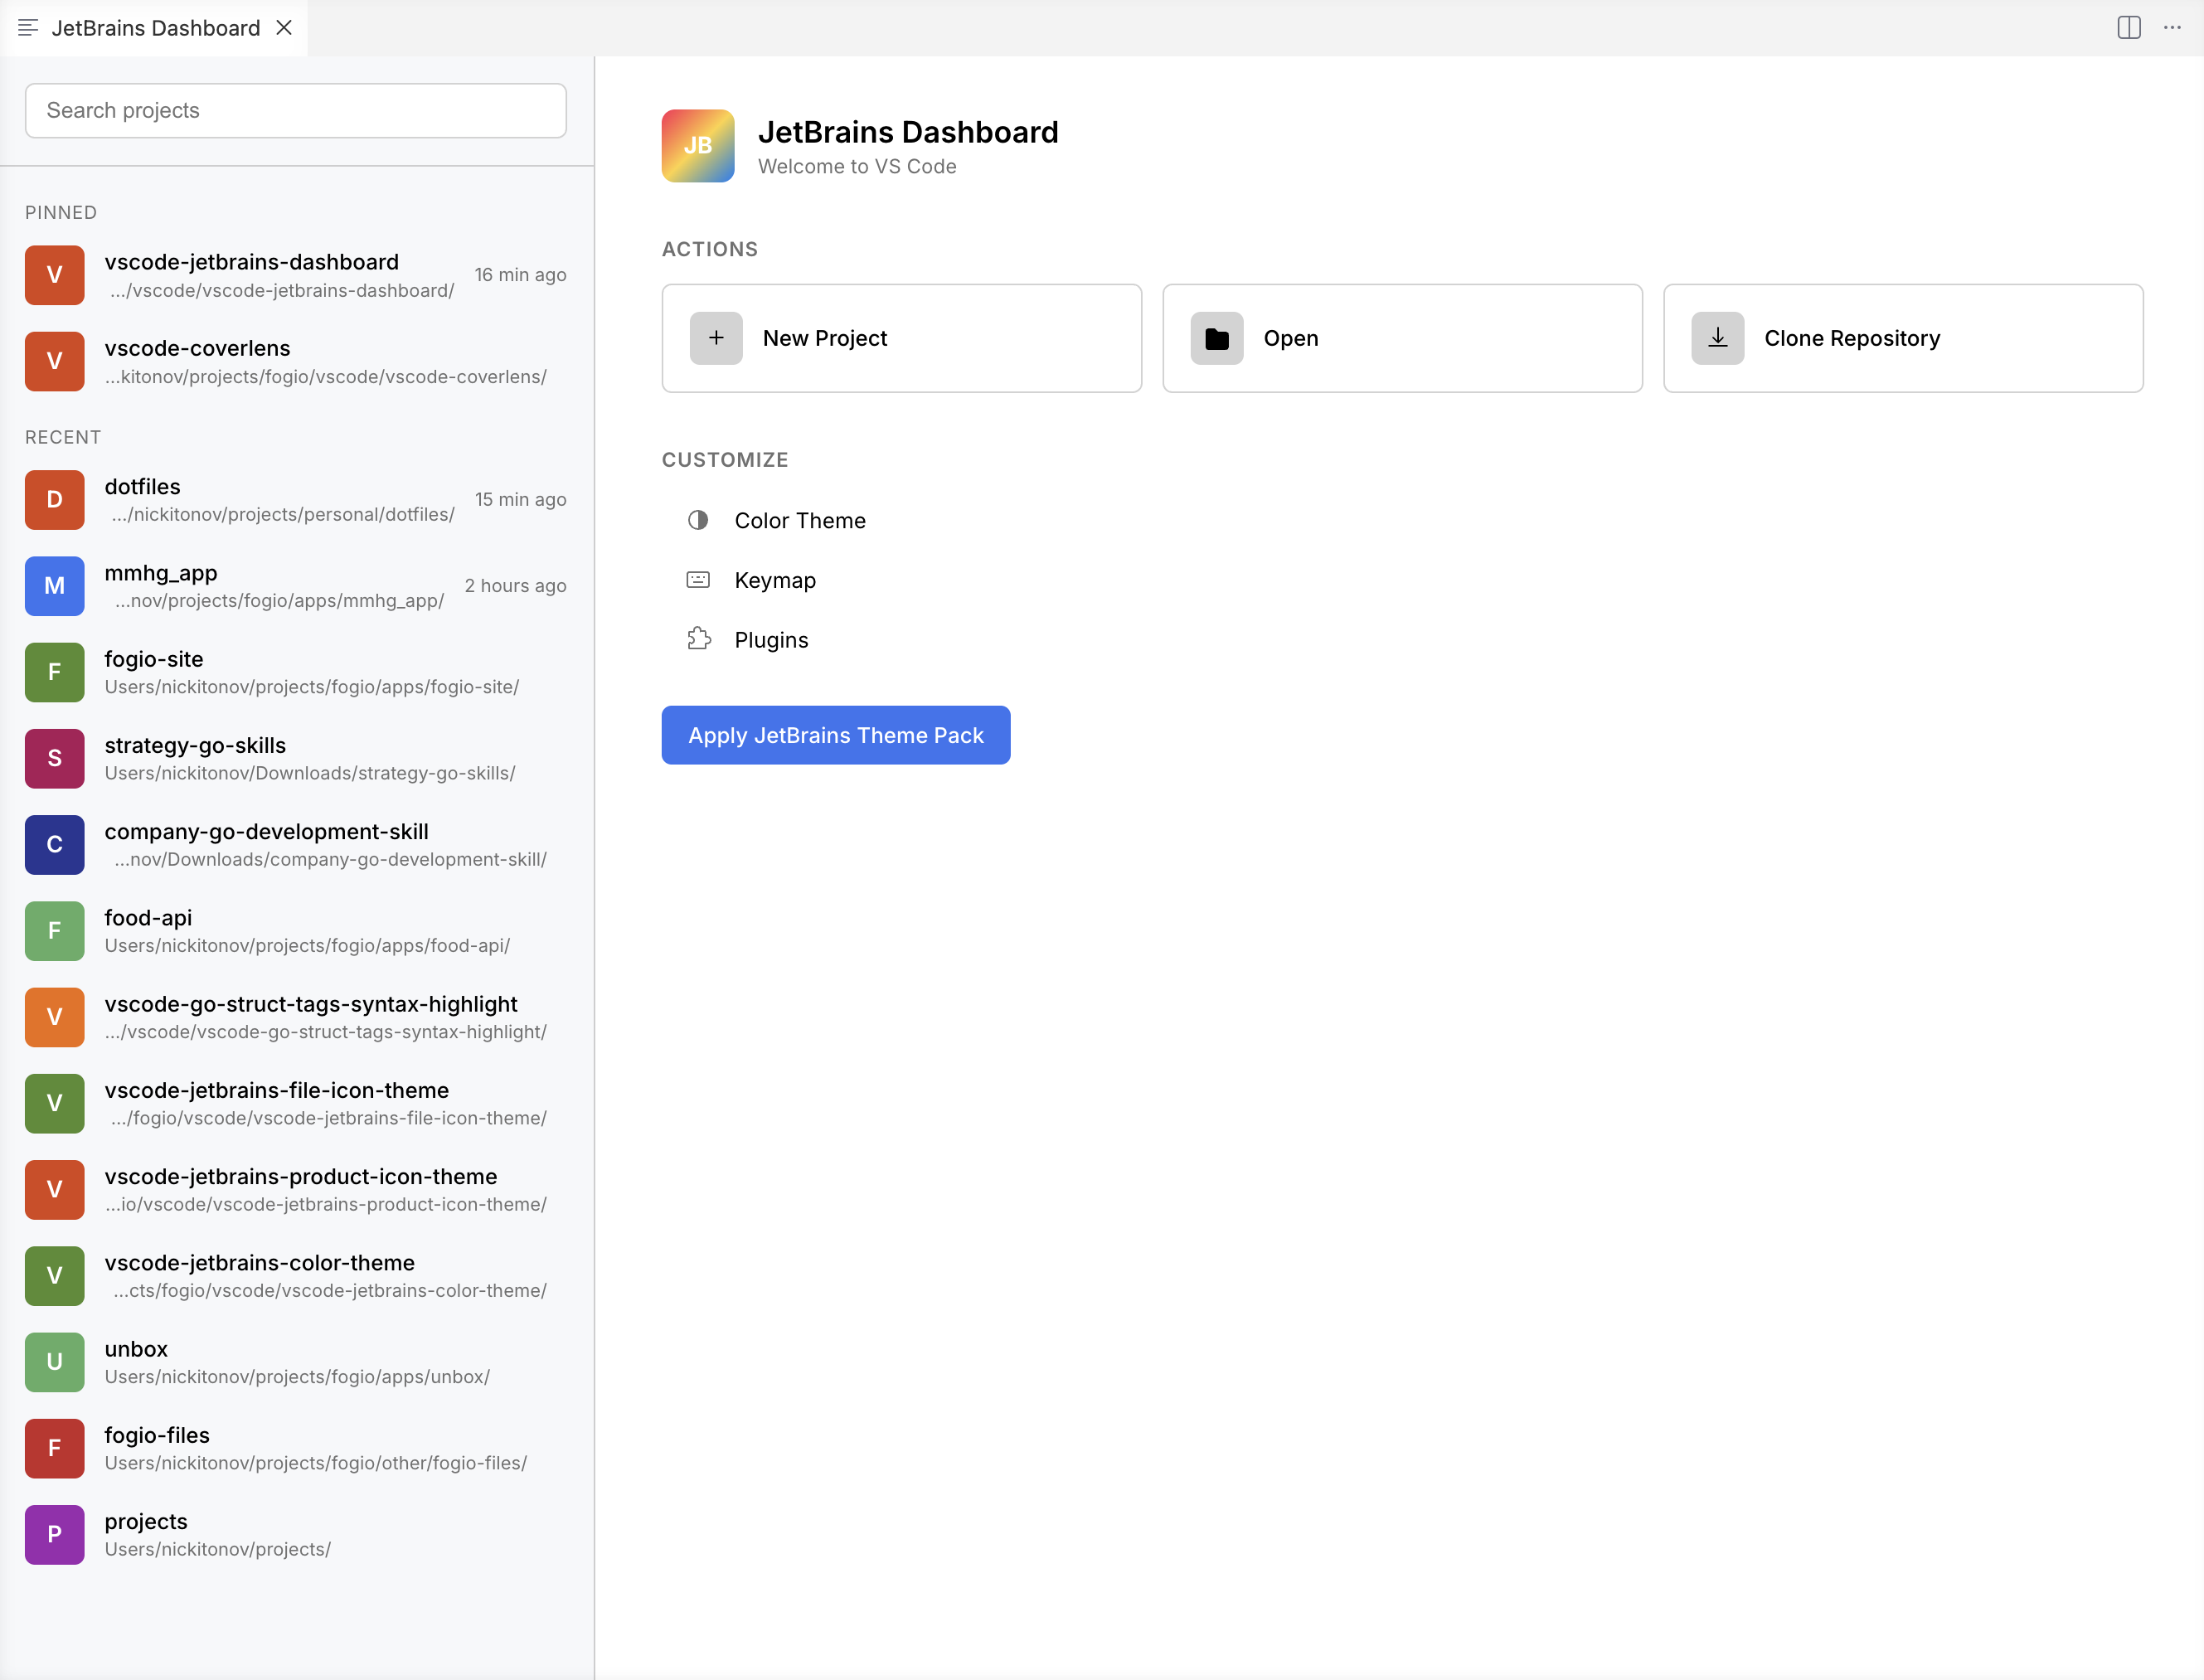Click the split editor icon at top right
The image size is (2204, 1680).
pos(2129,28)
